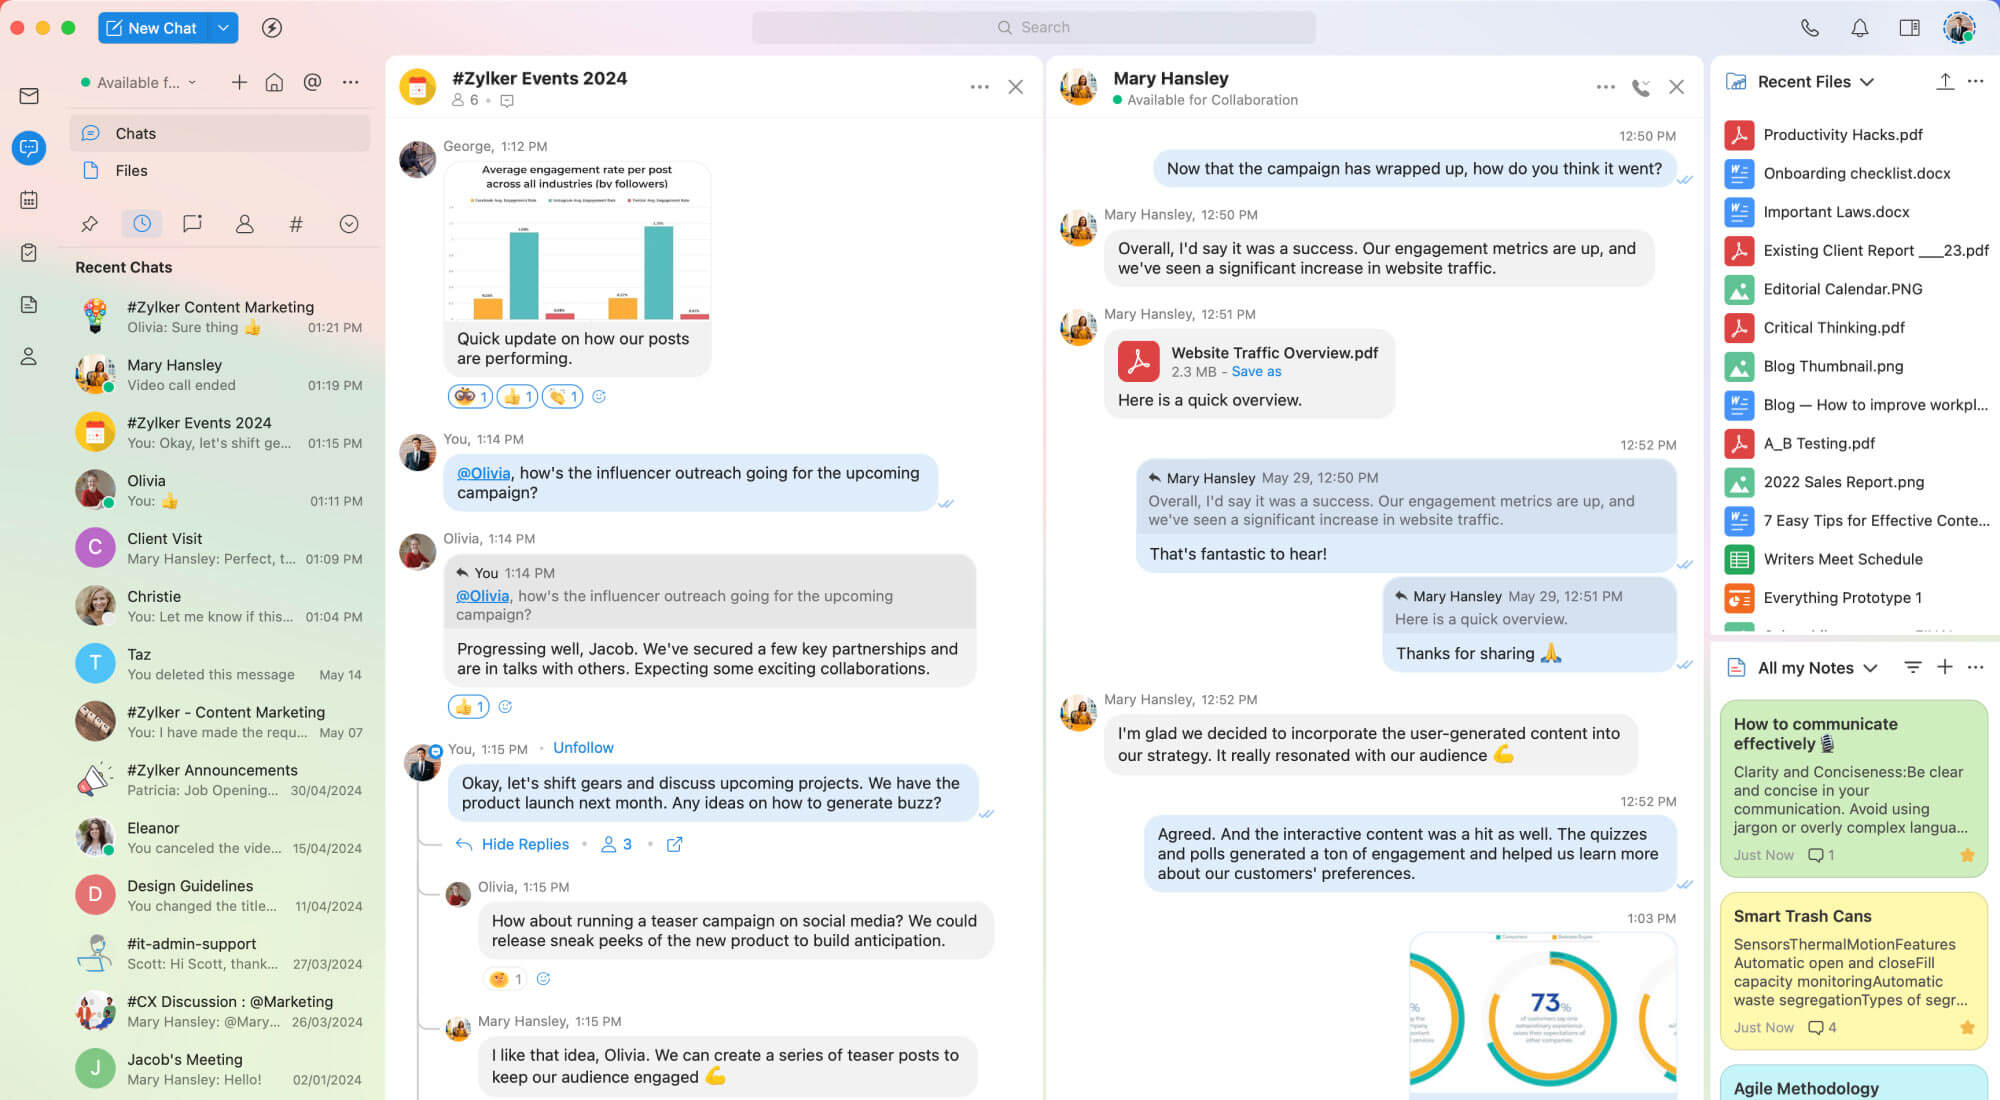Viewport: 2000px width, 1100px height.
Task: Click the bell notifications icon
Action: coord(1859,28)
